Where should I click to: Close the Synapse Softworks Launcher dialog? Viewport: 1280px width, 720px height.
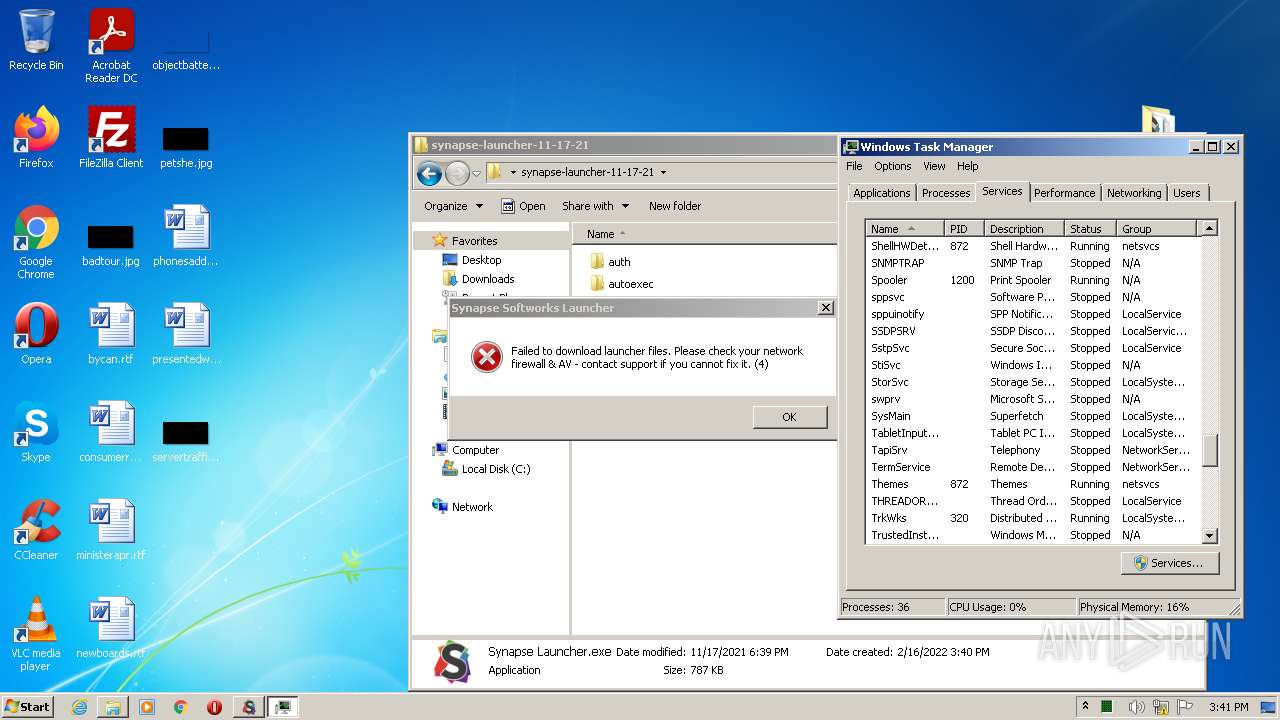[x=825, y=308]
